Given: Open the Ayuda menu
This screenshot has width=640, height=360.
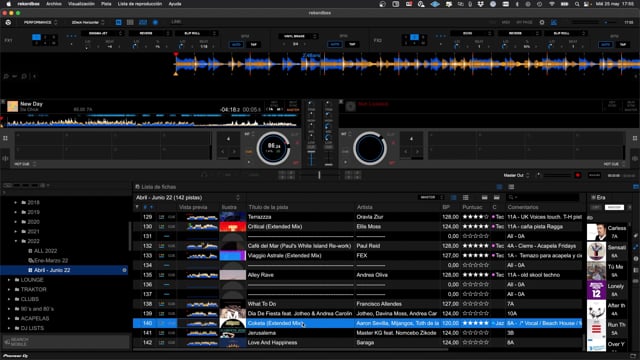Looking at the screenshot, I should tap(175, 4).
